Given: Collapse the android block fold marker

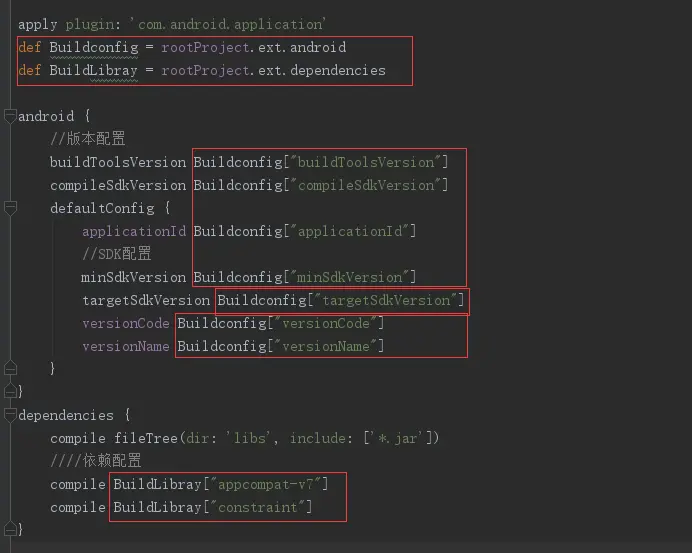Looking at the screenshot, I should [x=10, y=116].
